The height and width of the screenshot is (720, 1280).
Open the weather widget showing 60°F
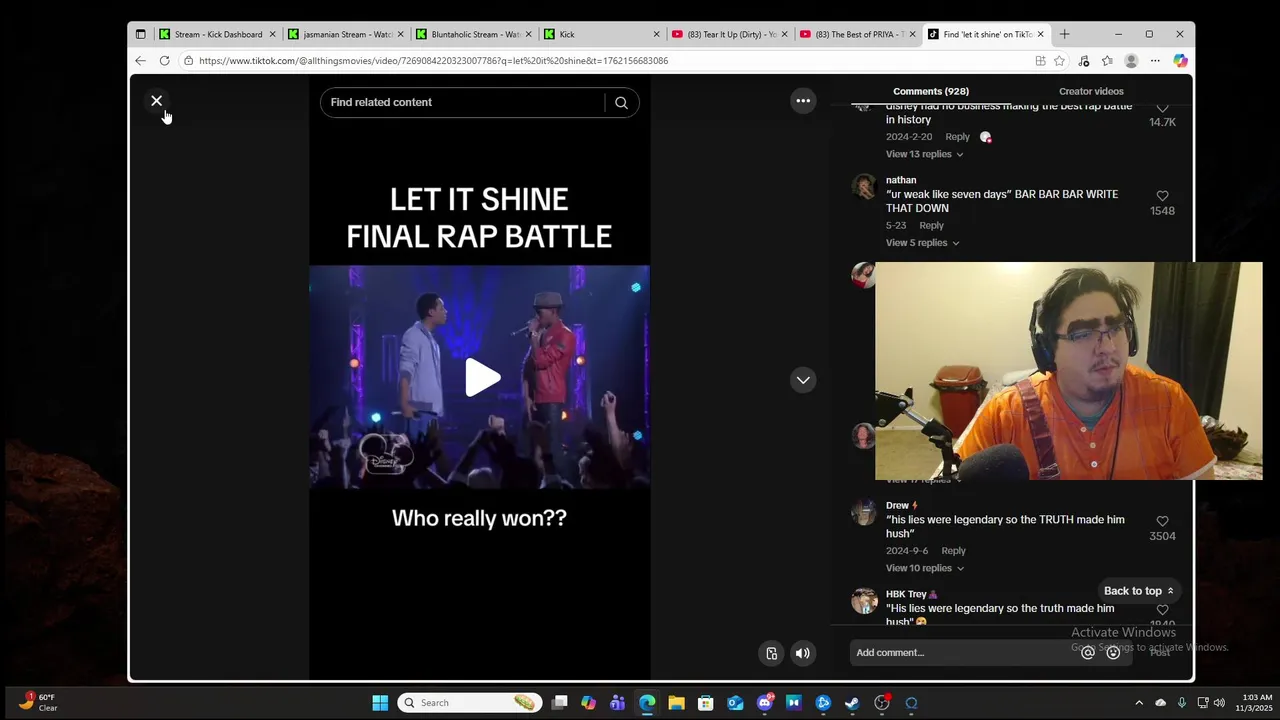coord(39,702)
